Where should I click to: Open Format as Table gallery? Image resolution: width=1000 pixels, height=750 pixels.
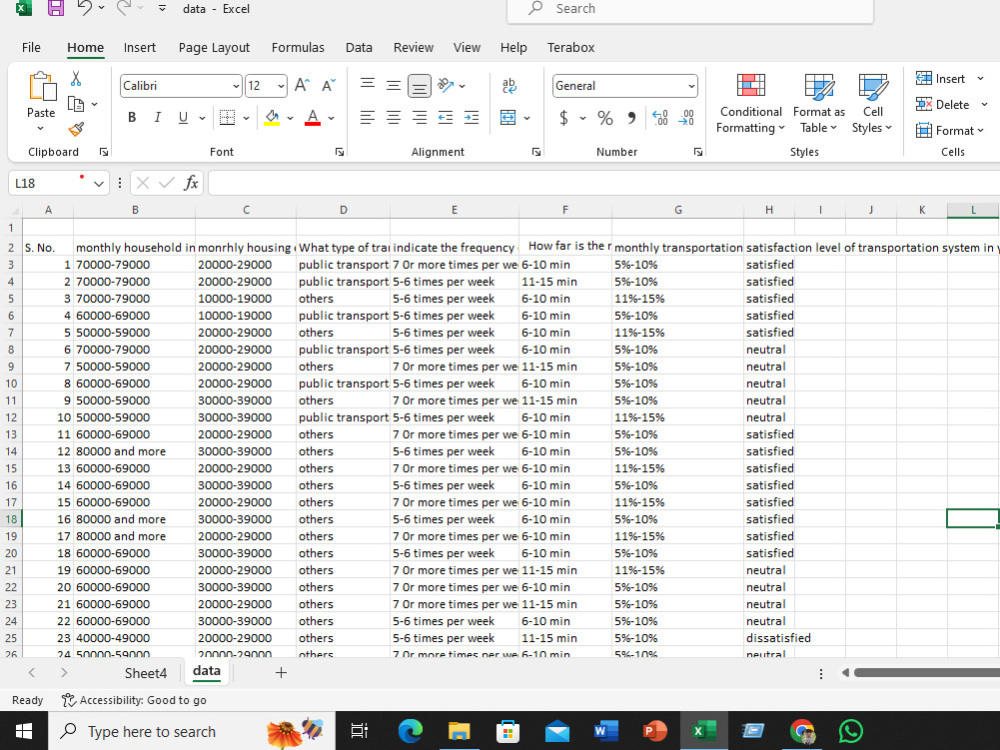(x=819, y=103)
